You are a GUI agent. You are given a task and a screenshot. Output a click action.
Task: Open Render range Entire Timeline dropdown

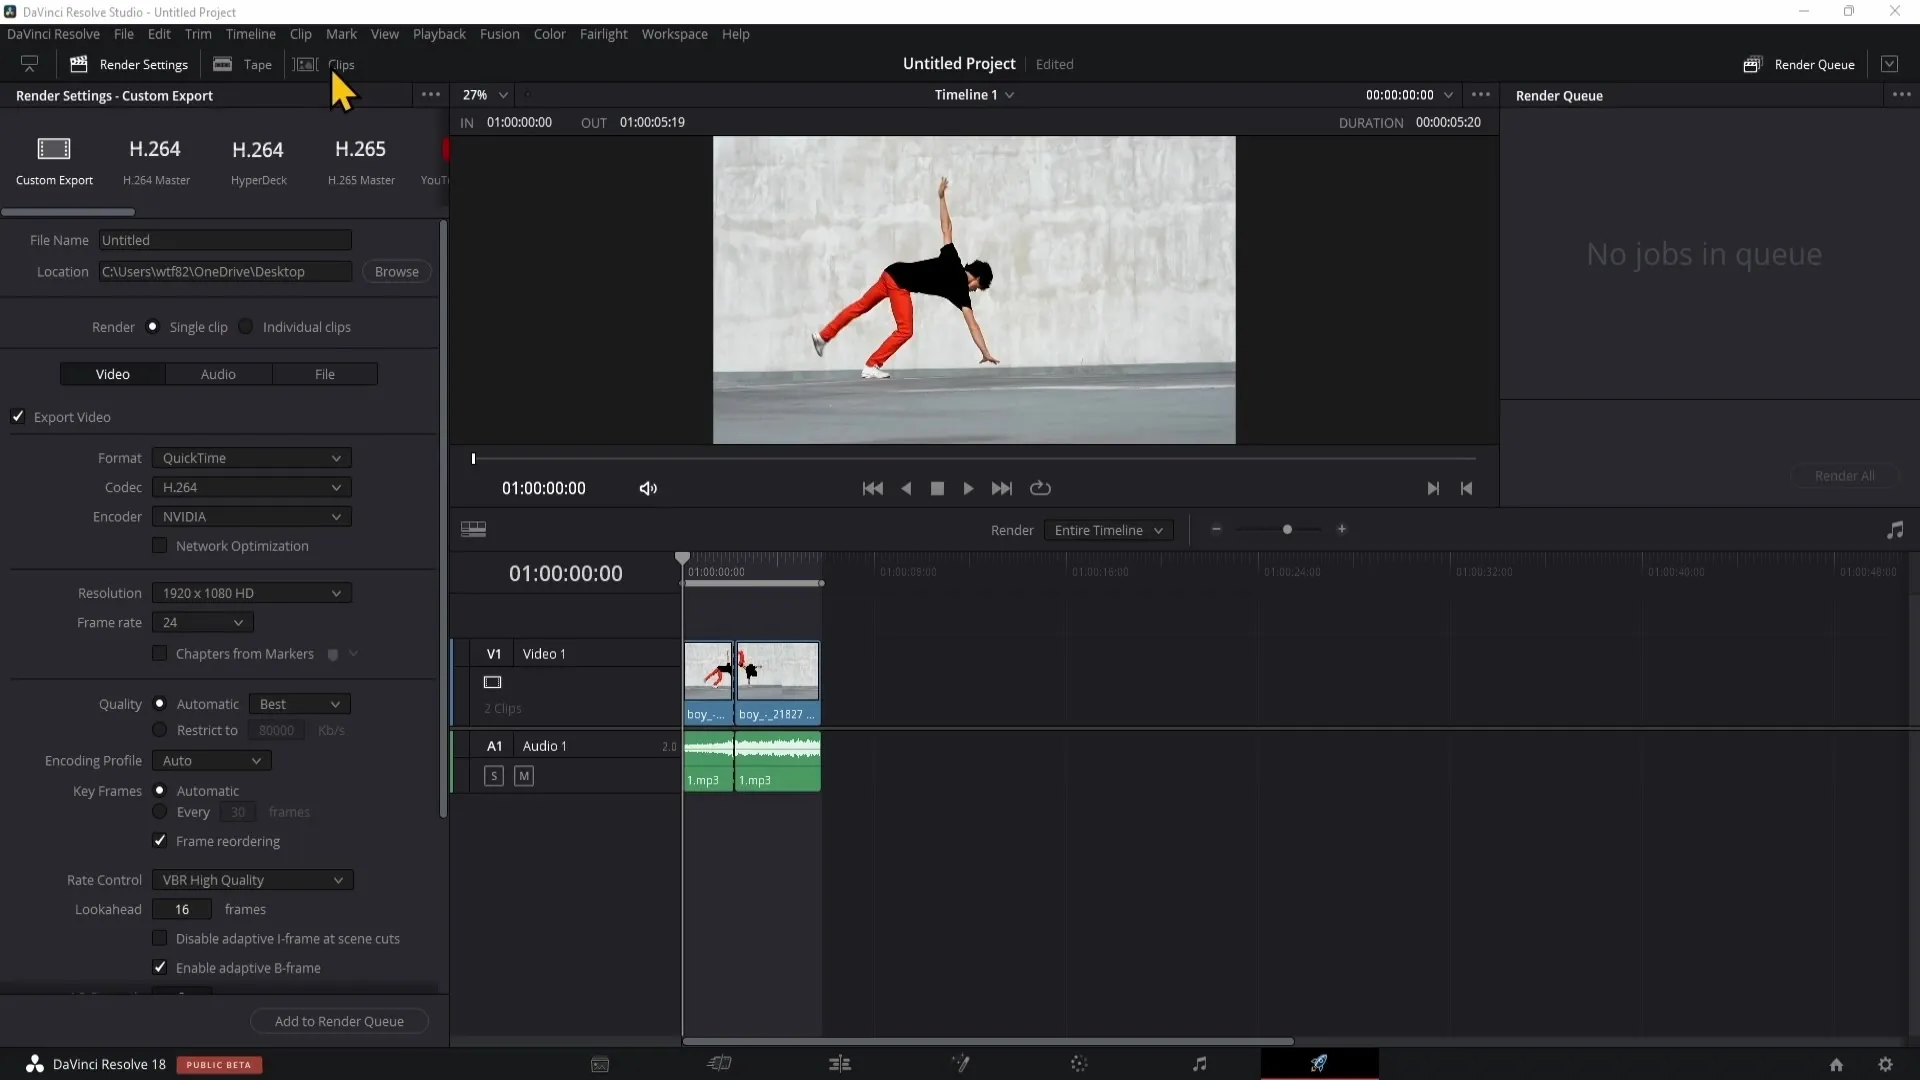[x=1108, y=530]
